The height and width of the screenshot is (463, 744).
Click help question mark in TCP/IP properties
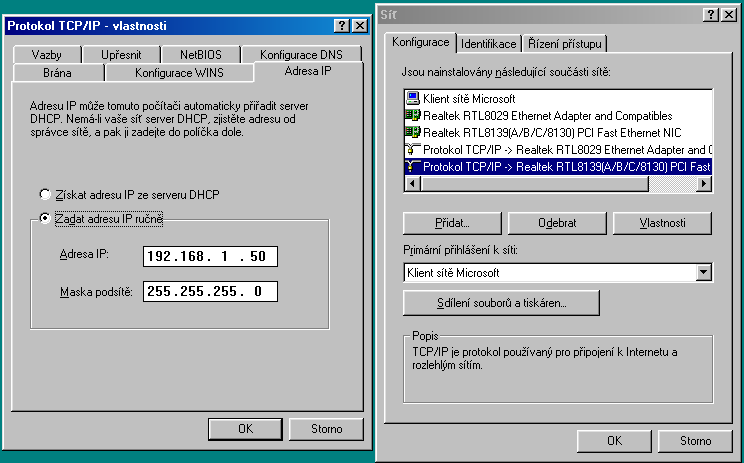(342, 26)
